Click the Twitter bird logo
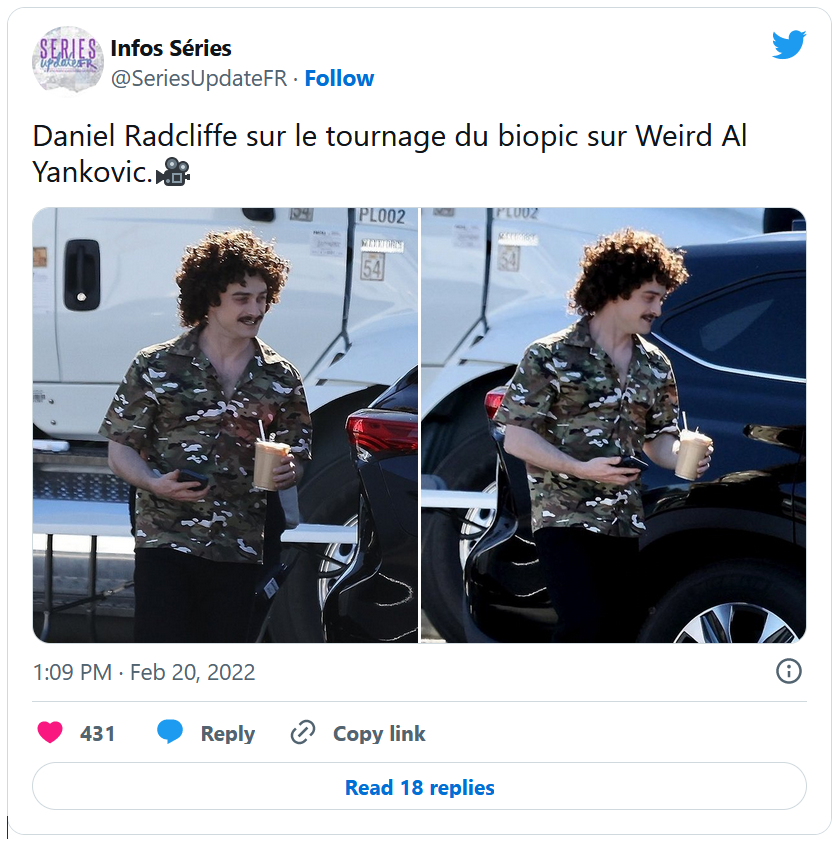This screenshot has height=843, width=840. pos(789,45)
